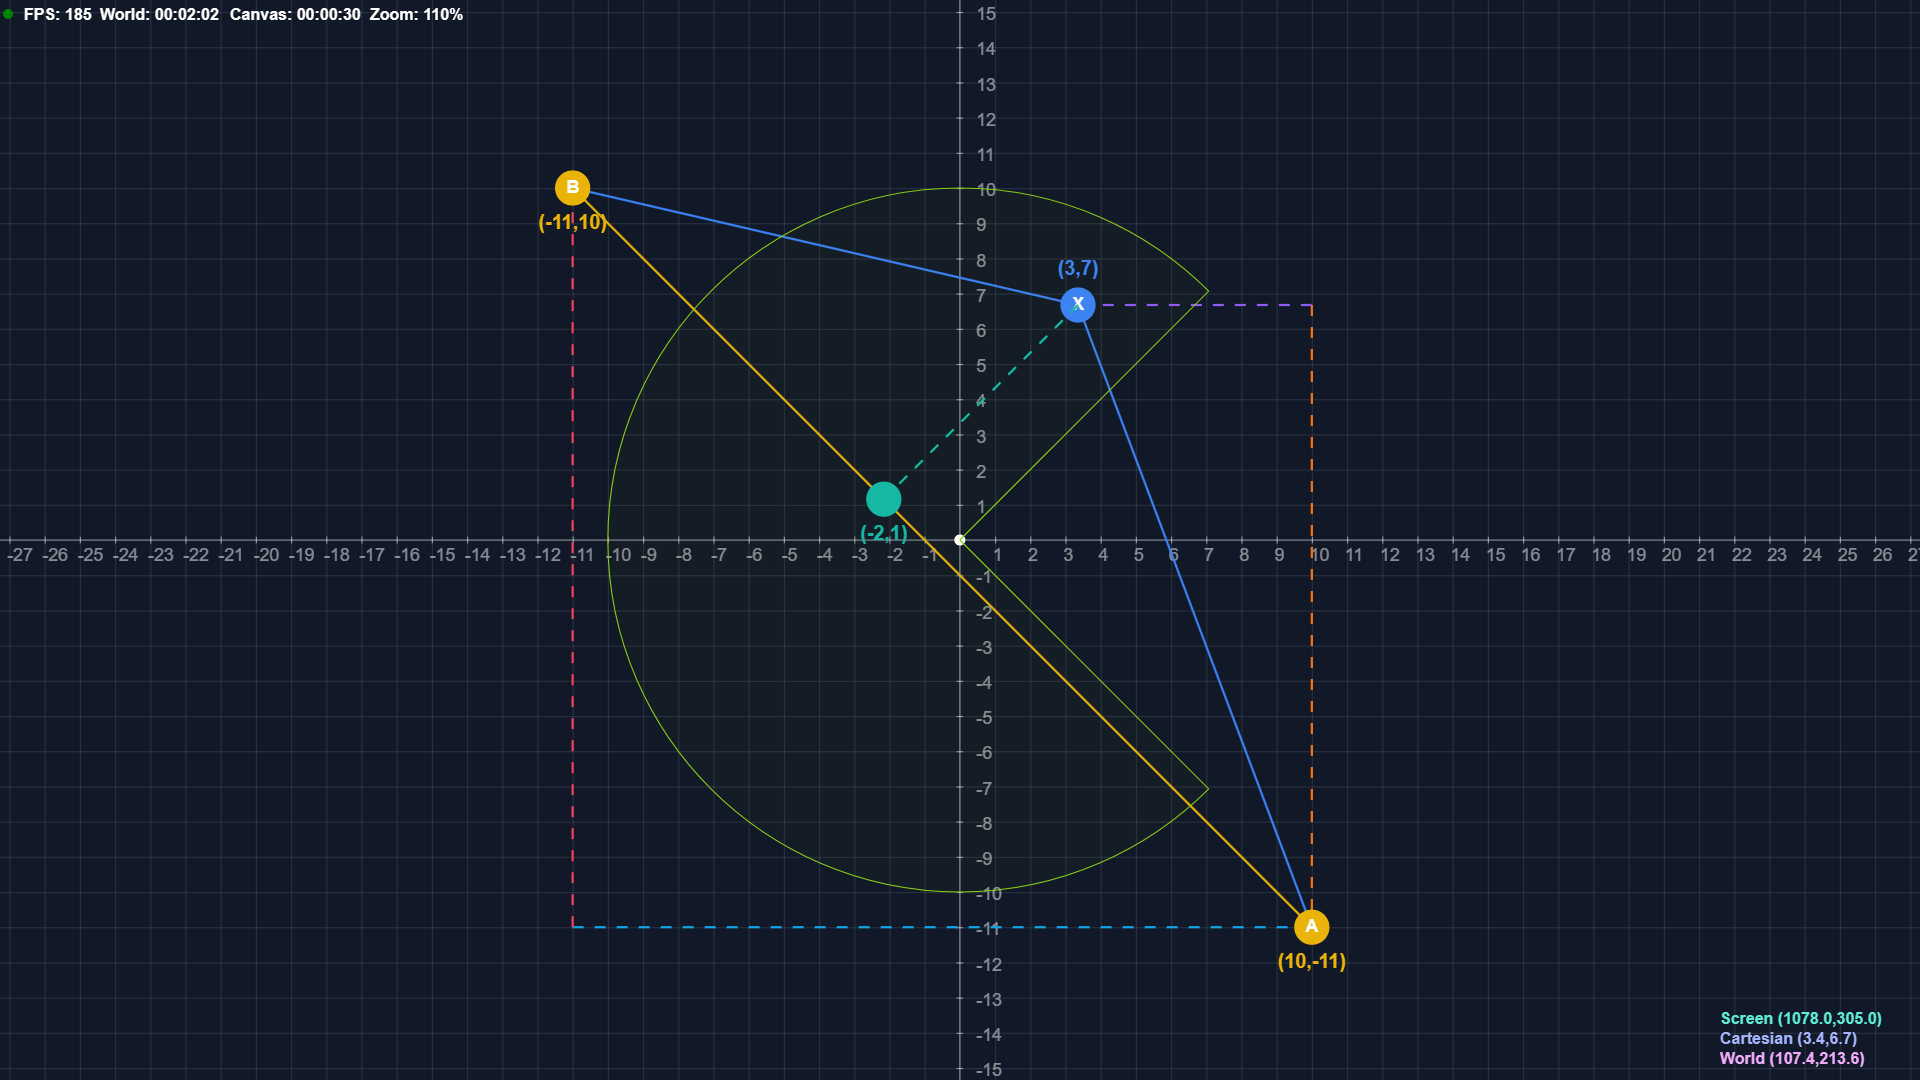
Task: Click the teal midpoint circle
Action: (x=883, y=499)
